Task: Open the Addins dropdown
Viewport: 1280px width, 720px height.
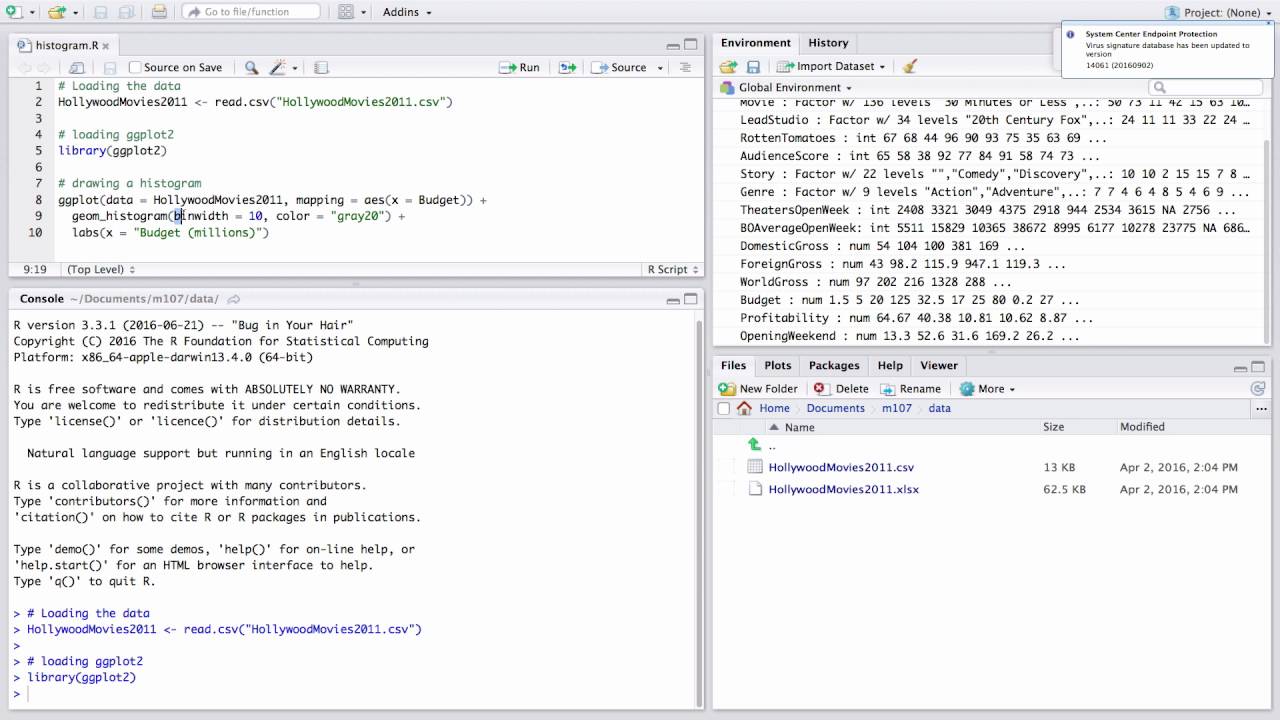Action: 407,12
